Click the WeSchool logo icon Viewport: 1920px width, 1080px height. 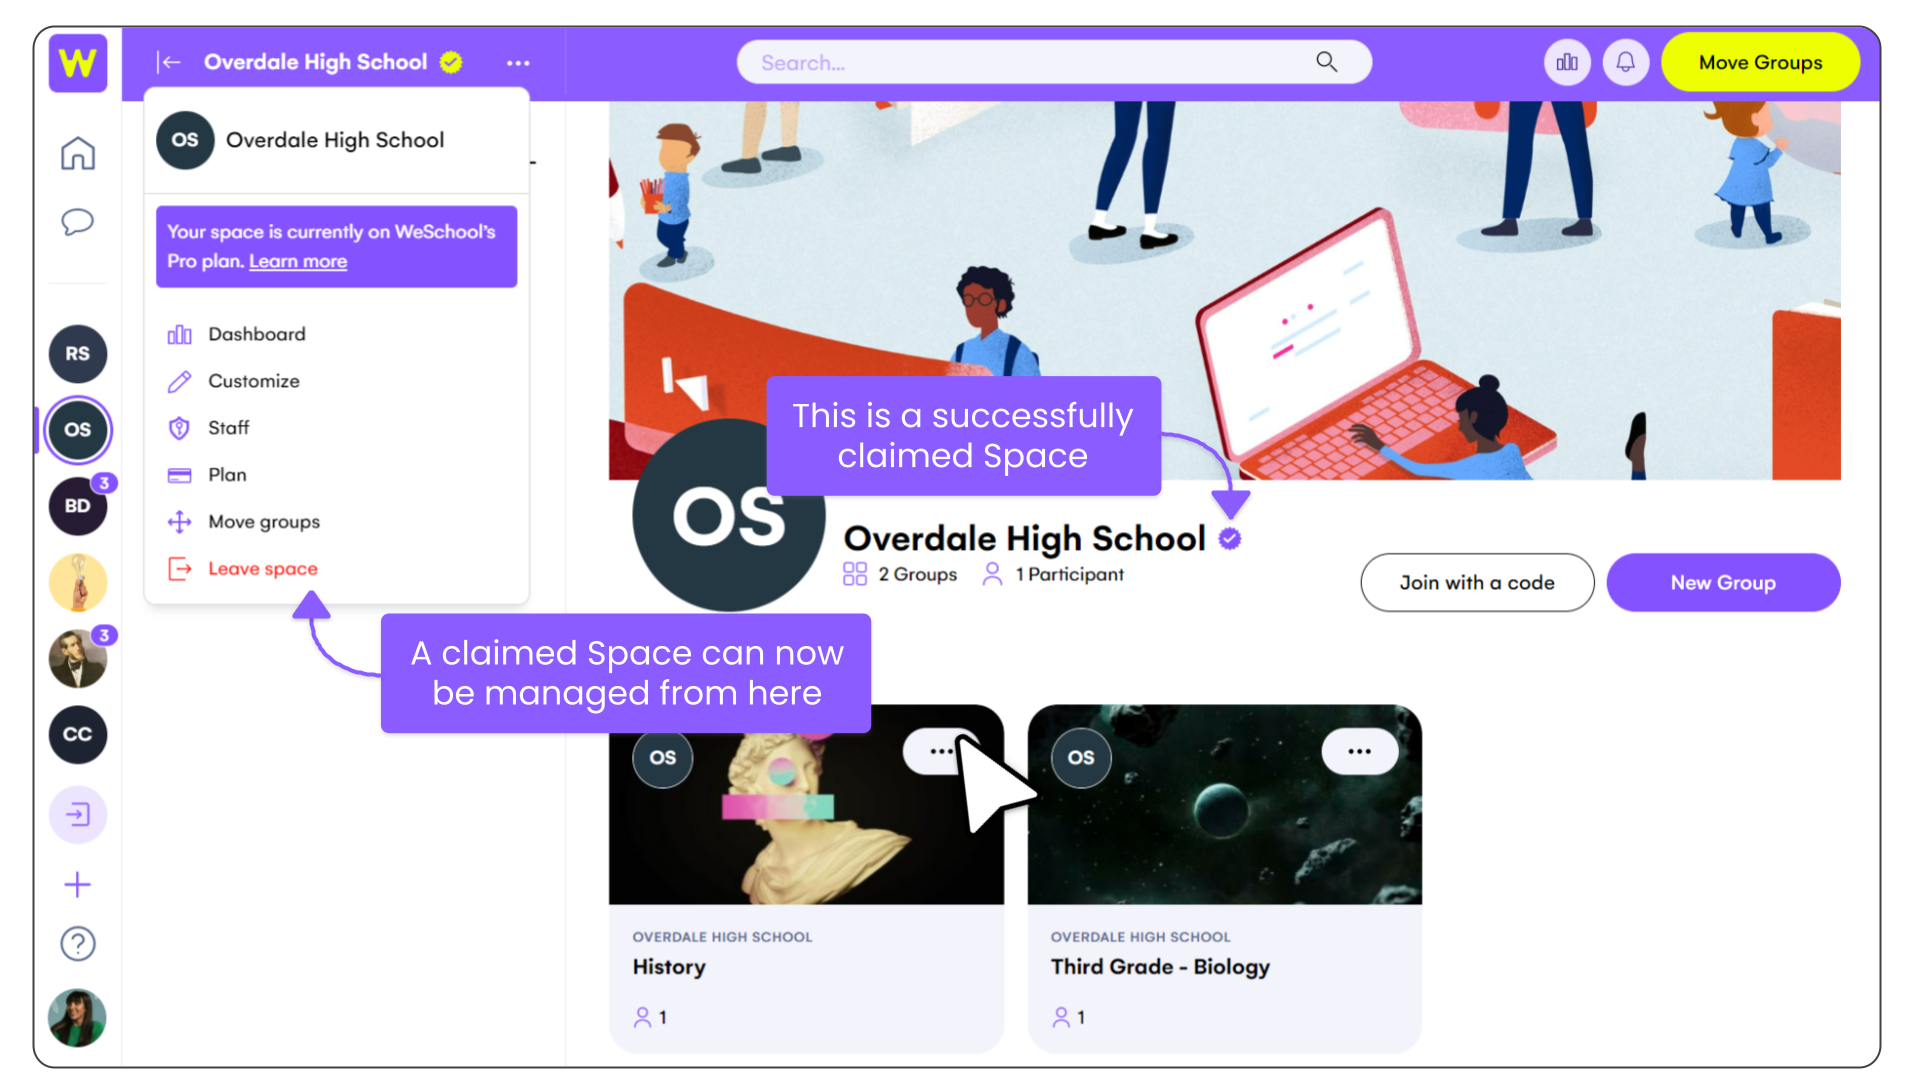click(x=78, y=63)
